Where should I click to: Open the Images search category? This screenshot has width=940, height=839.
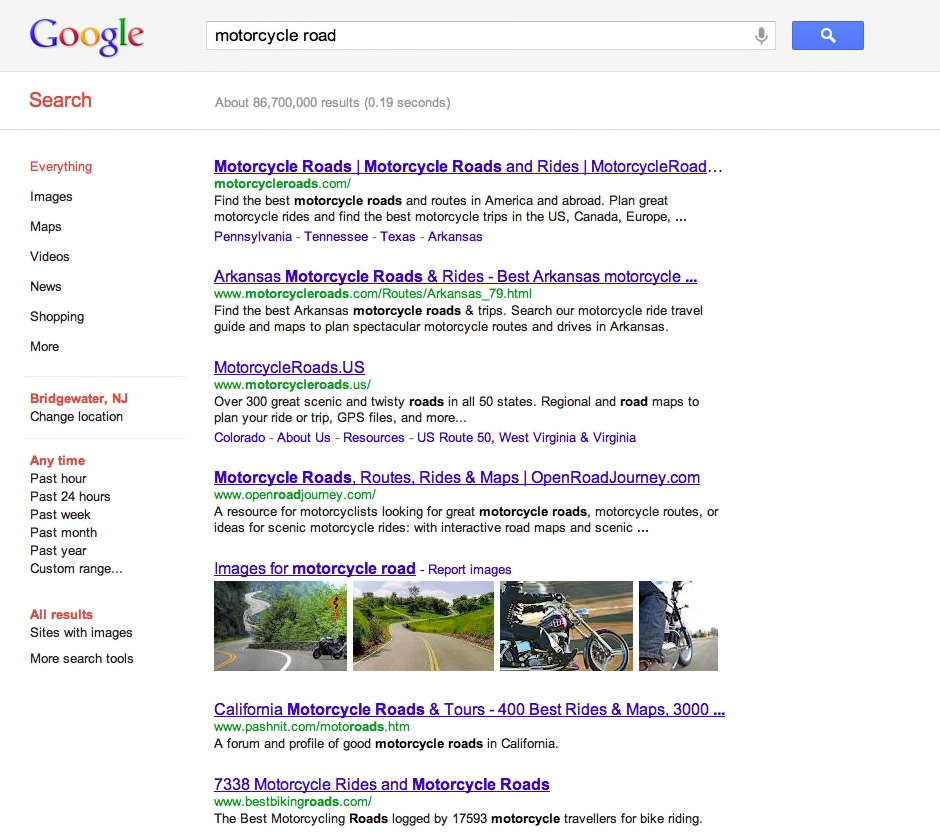51,197
